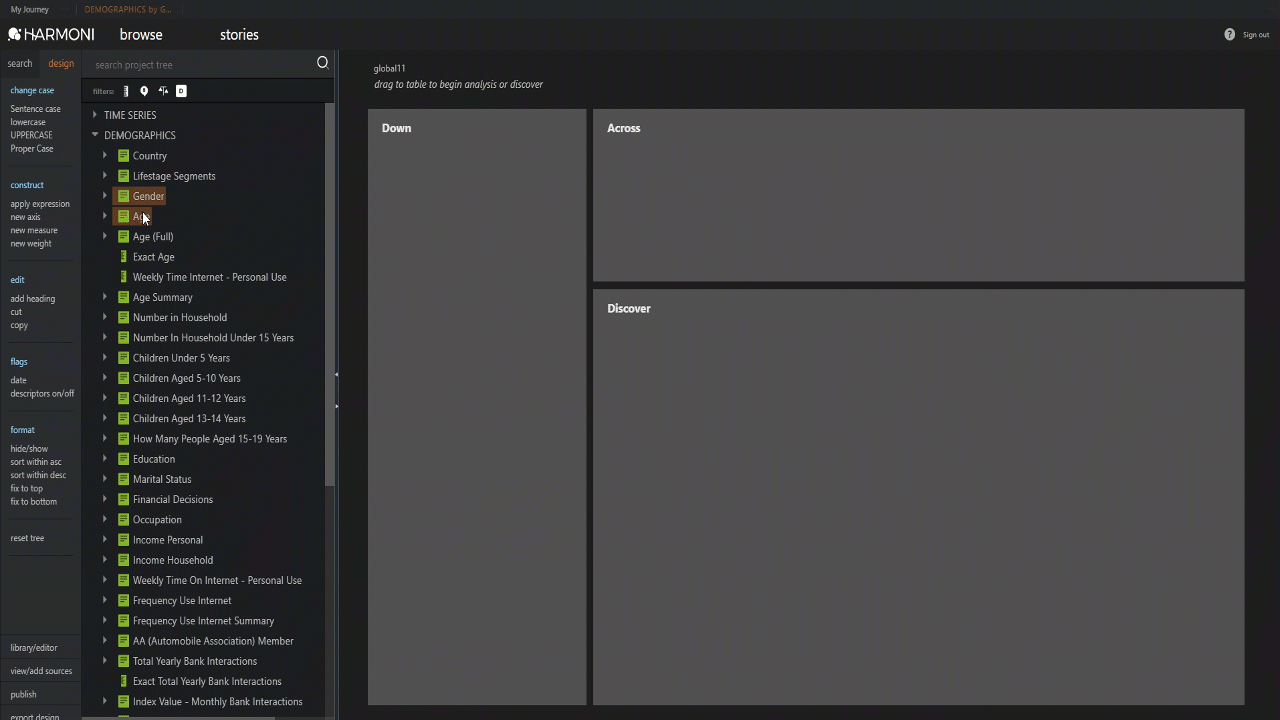1280x720 pixels.
Task: Click the Occupation variable icon
Action: point(123,520)
